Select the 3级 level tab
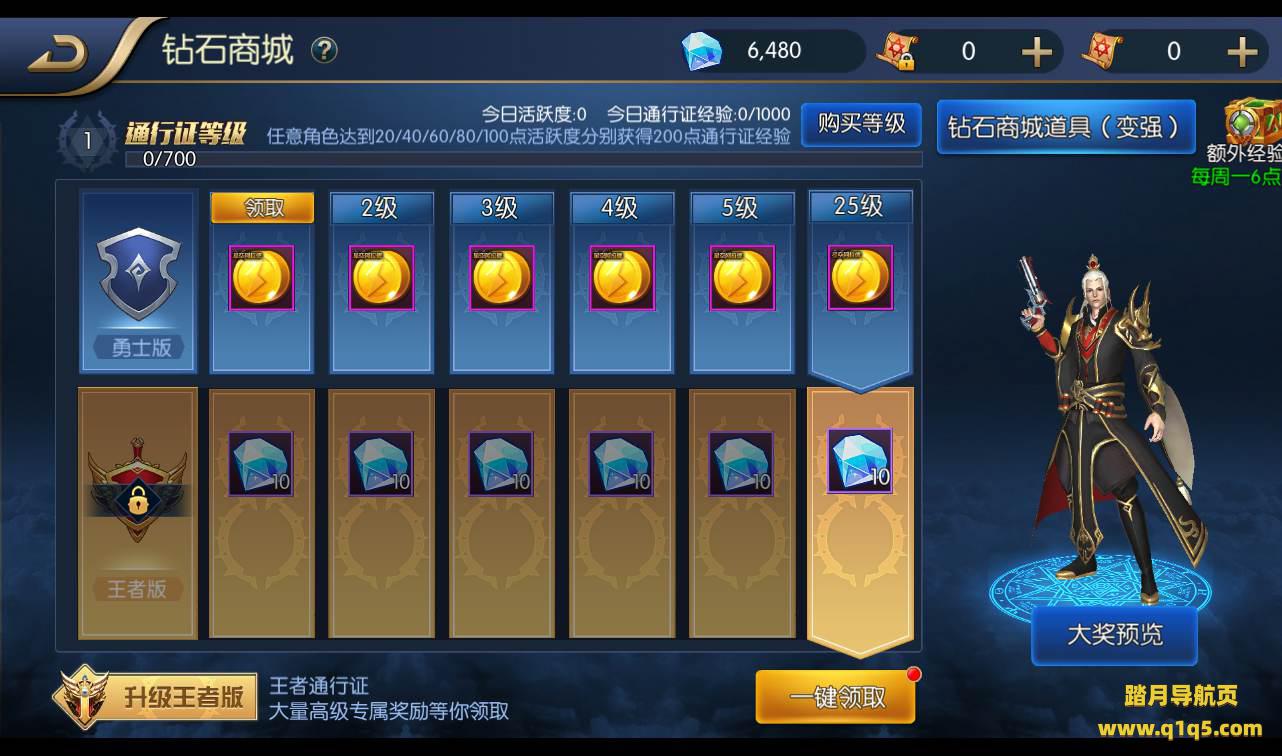The width and height of the screenshot is (1282, 756). pos(501,208)
